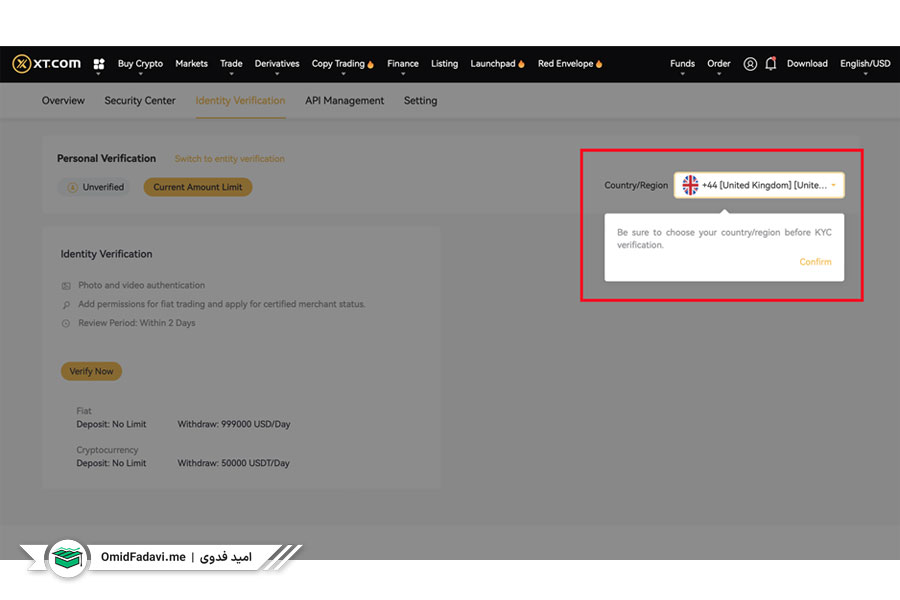Click the Withdraw: 999000 USD/Day text

pos(234,424)
